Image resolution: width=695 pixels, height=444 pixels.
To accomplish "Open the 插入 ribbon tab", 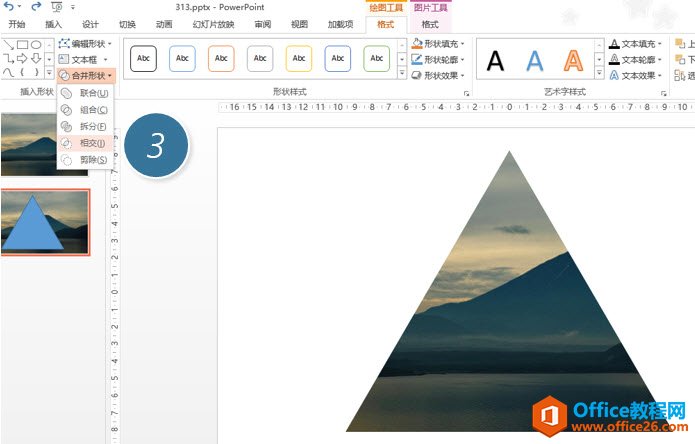I will (x=53, y=24).
